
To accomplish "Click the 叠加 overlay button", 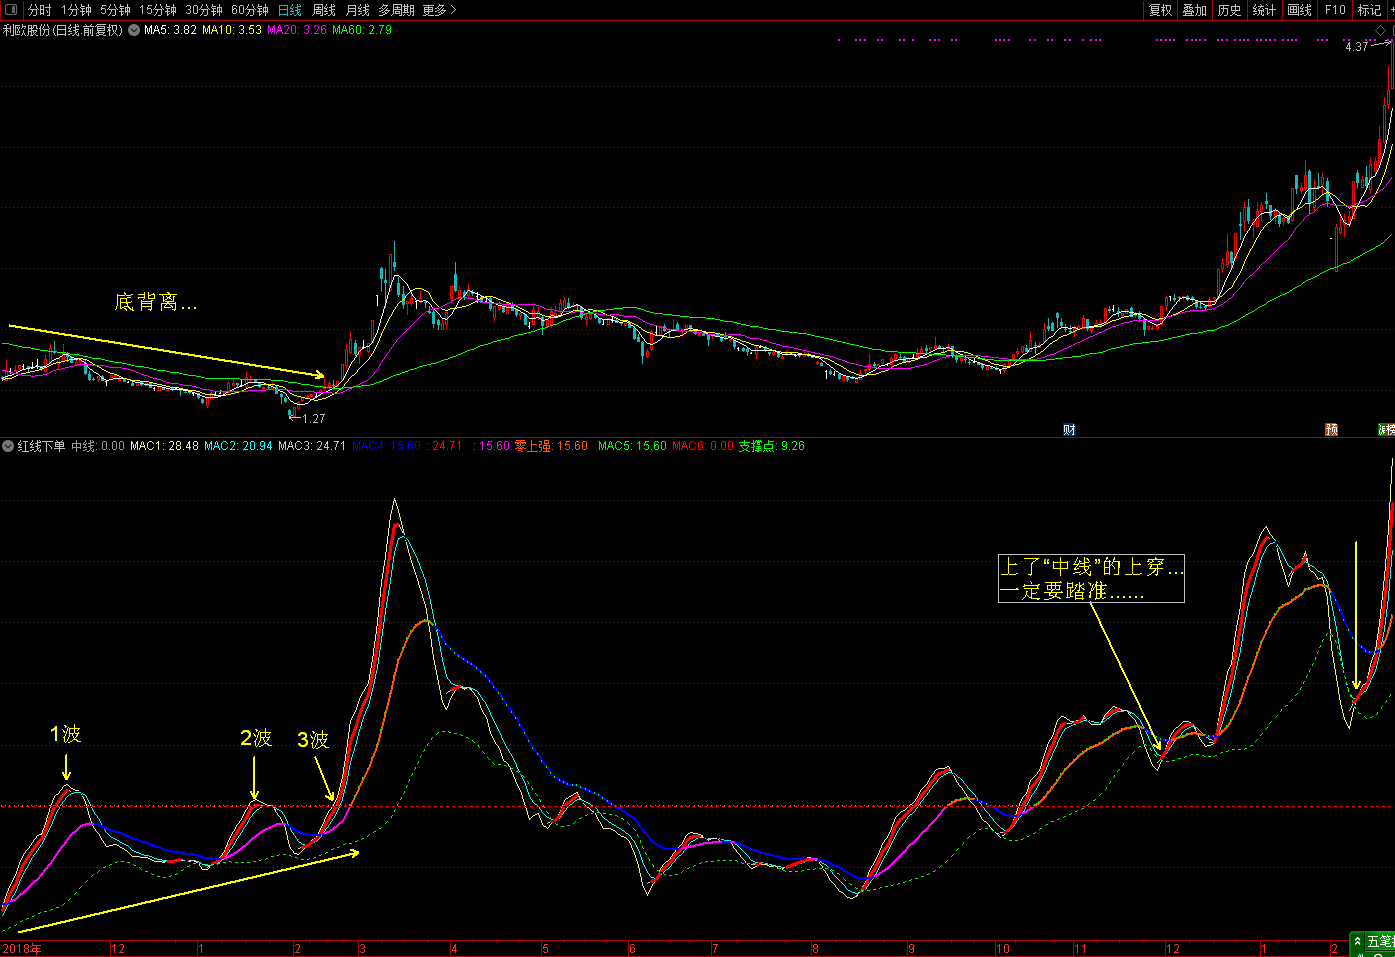I will click(1194, 10).
